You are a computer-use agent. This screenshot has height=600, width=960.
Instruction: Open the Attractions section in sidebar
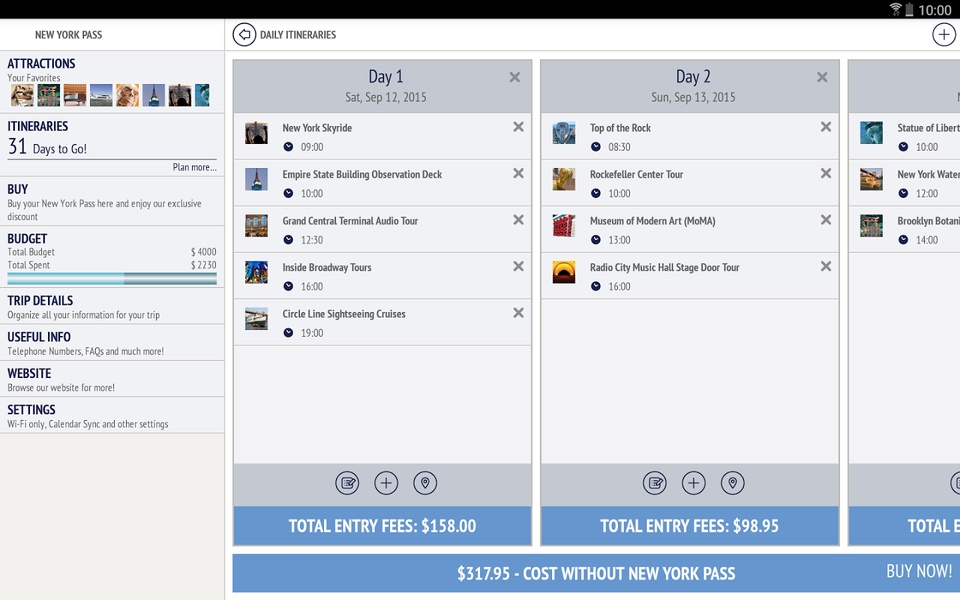112,81
